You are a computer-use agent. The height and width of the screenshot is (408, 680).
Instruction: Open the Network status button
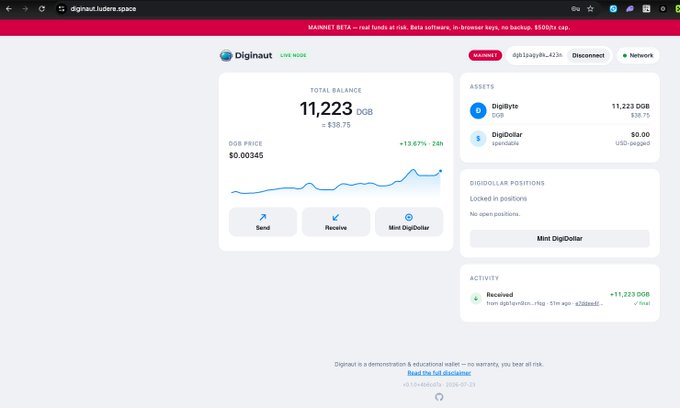tap(638, 55)
